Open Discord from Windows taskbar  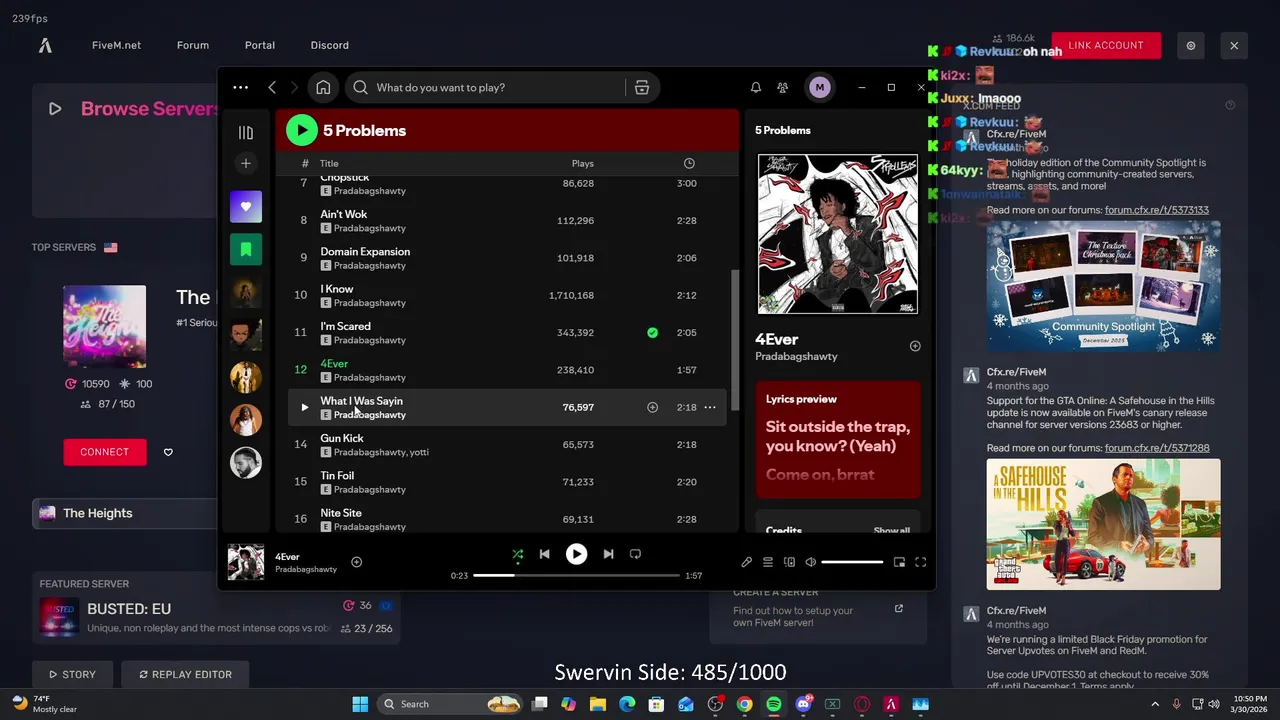point(803,704)
